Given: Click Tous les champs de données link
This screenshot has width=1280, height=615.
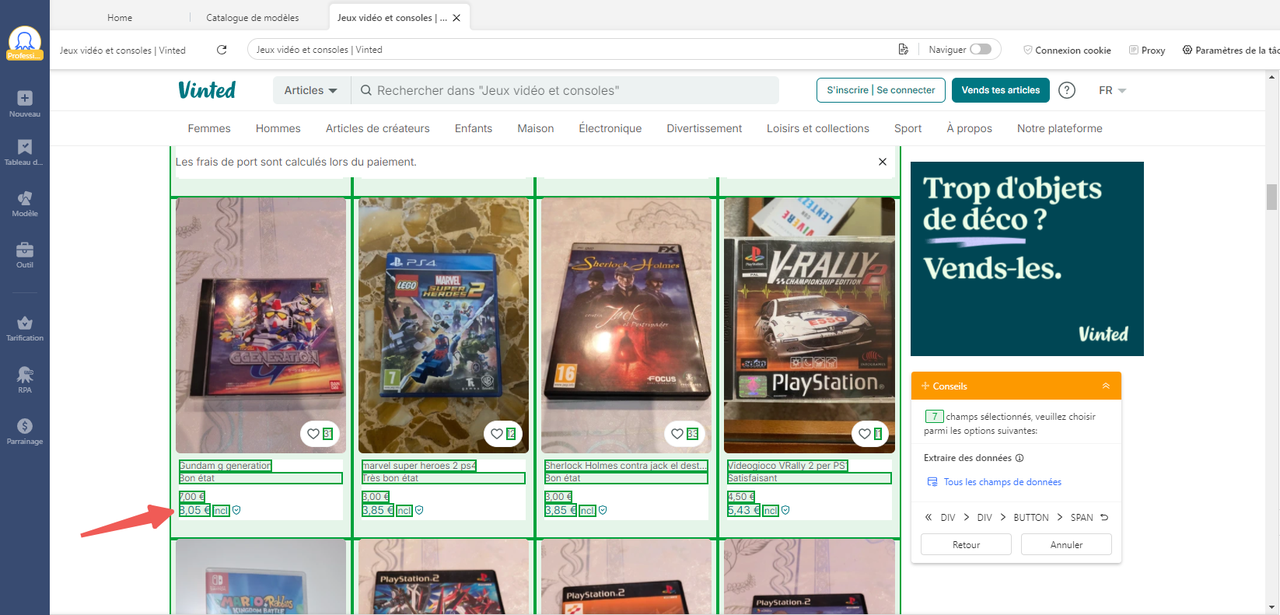Looking at the screenshot, I should coord(1001,482).
